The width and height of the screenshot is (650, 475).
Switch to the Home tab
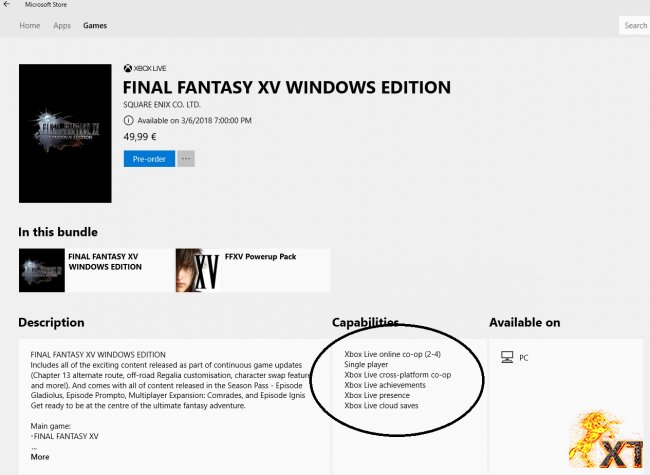tap(30, 25)
